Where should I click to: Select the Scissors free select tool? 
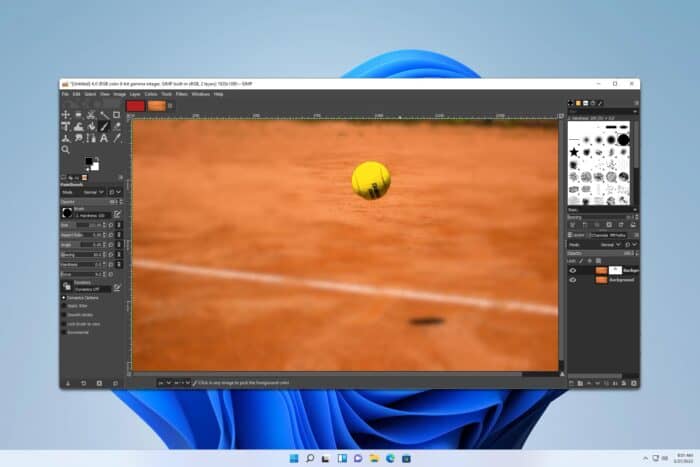click(91, 115)
